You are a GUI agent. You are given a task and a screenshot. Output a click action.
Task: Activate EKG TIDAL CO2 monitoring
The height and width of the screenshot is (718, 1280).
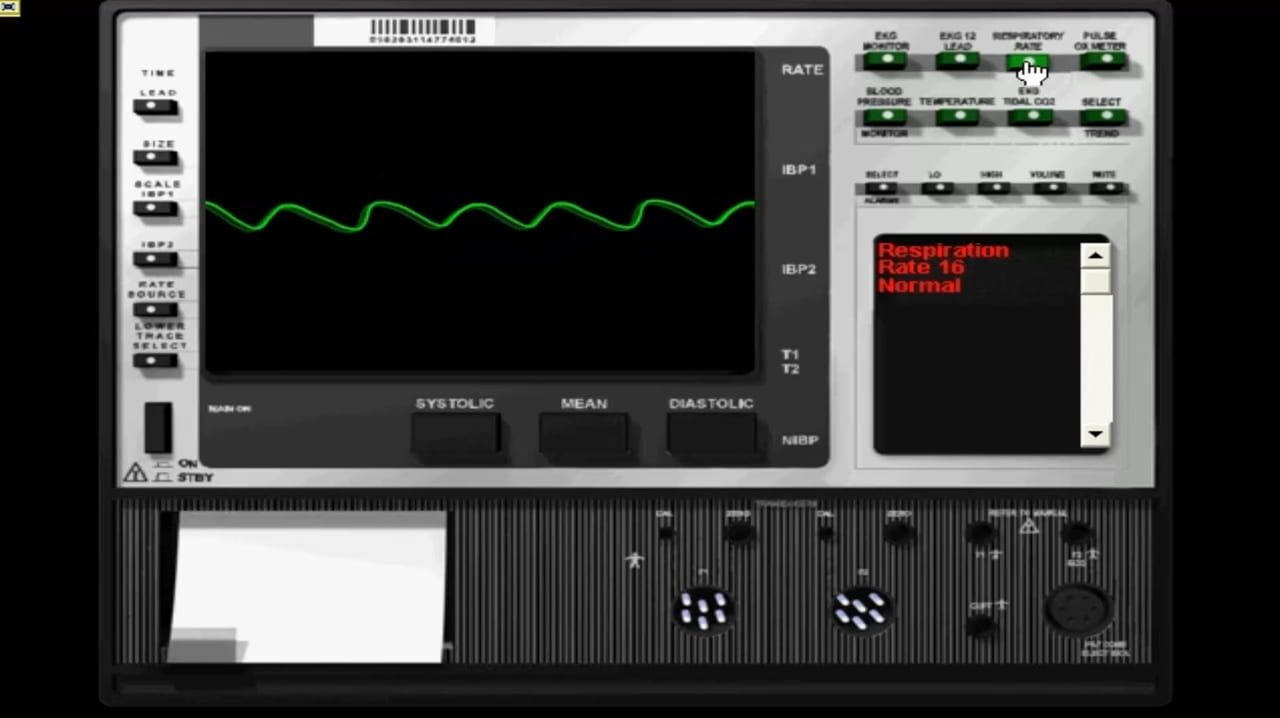pos(1030,117)
